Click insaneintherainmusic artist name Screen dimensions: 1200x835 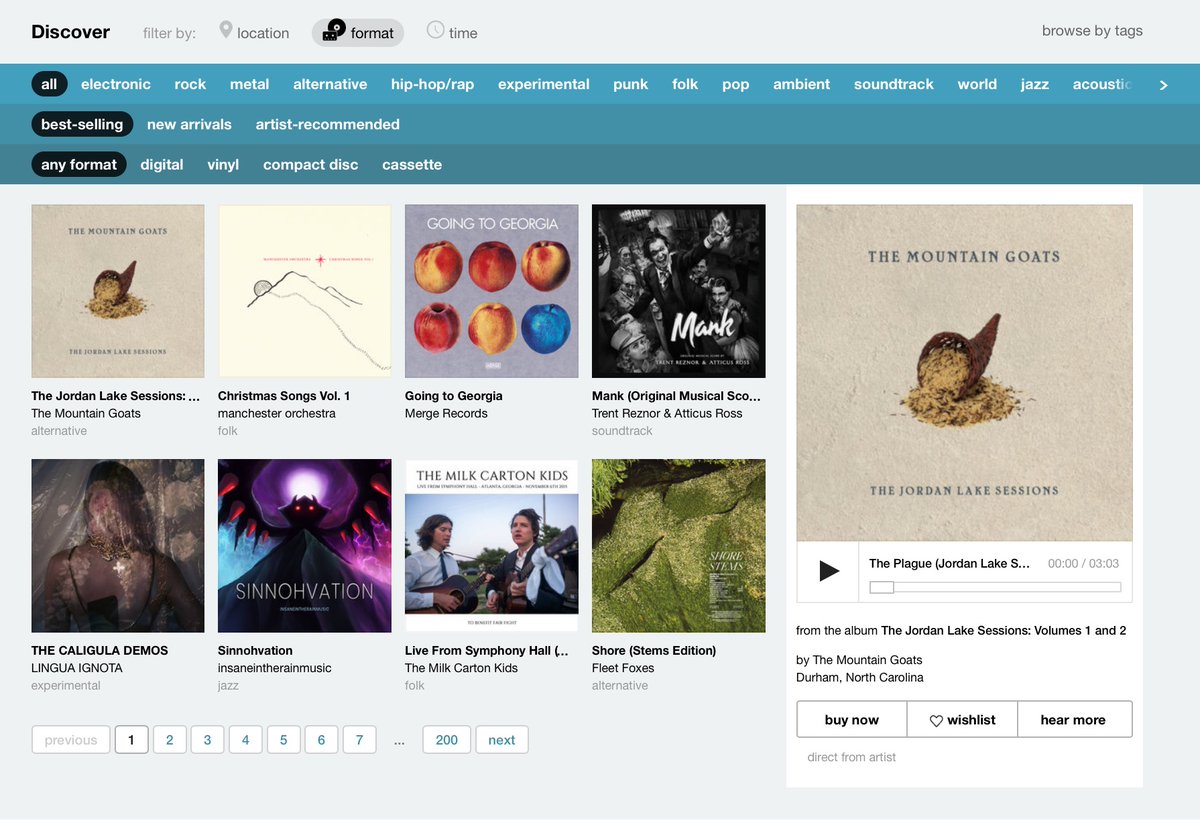[x=275, y=668]
